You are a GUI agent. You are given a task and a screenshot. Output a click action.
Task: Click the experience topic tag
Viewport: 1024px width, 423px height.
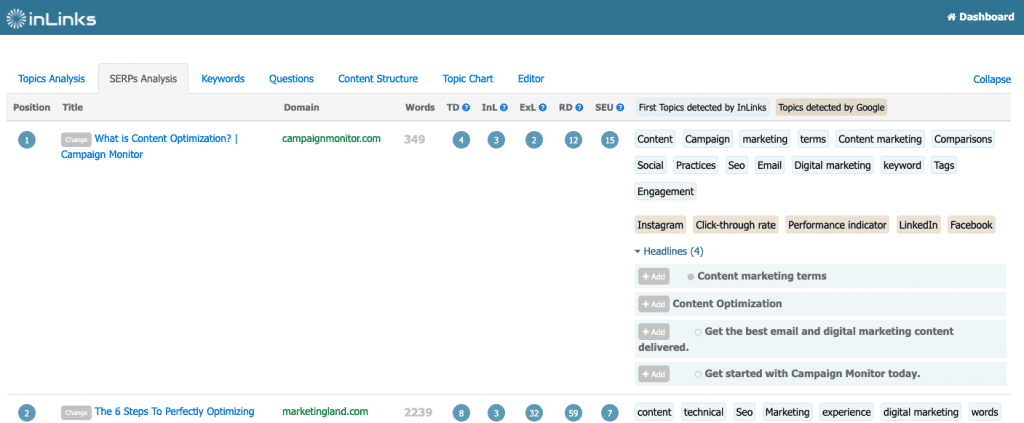[846, 413]
